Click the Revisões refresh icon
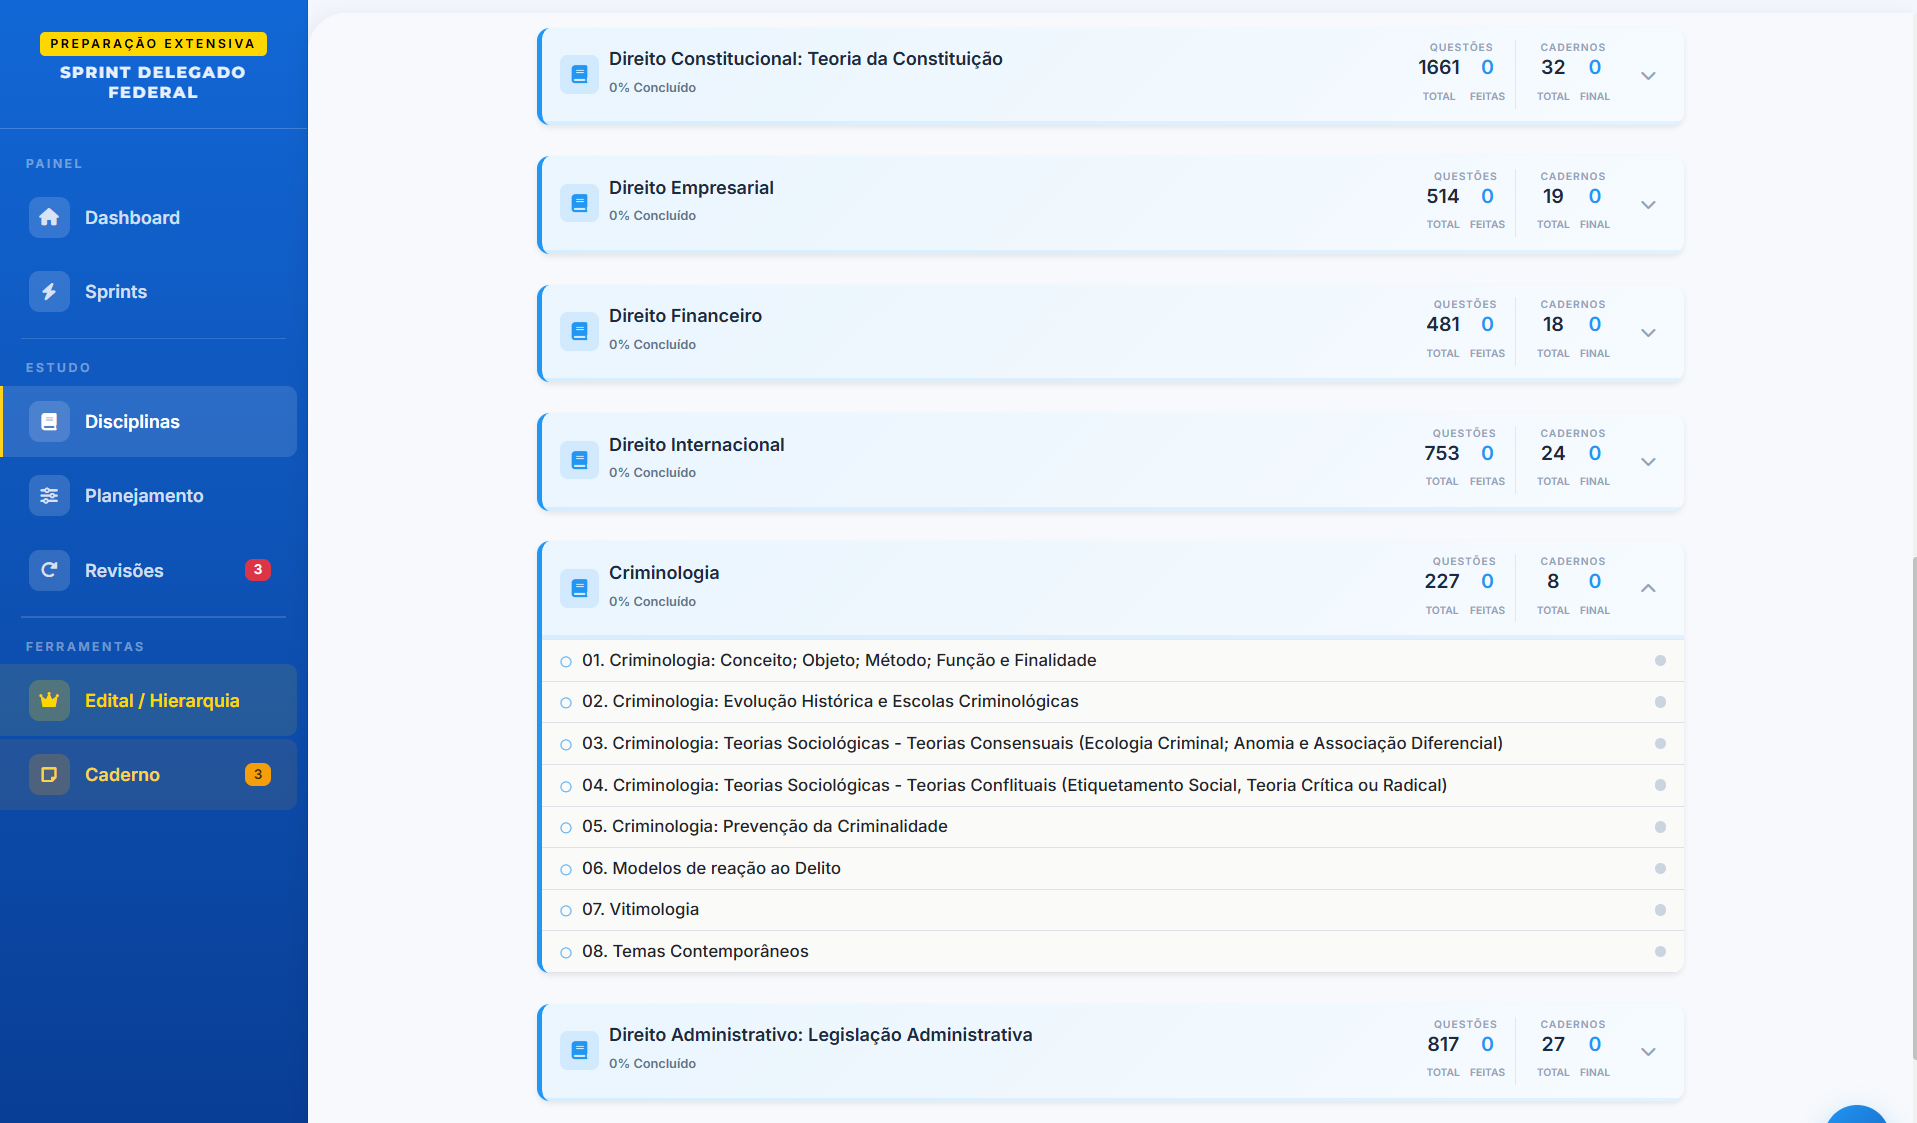The height and width of the screenshot is (1123, 1917). [49, 570]
